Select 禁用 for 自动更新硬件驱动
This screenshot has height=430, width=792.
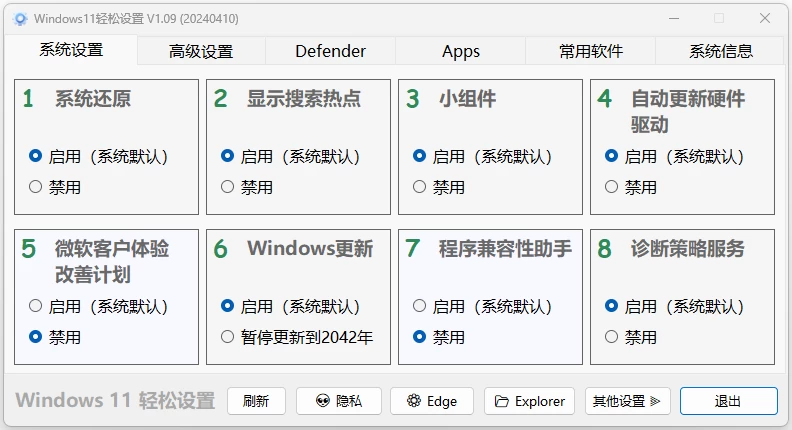point(612,187)
